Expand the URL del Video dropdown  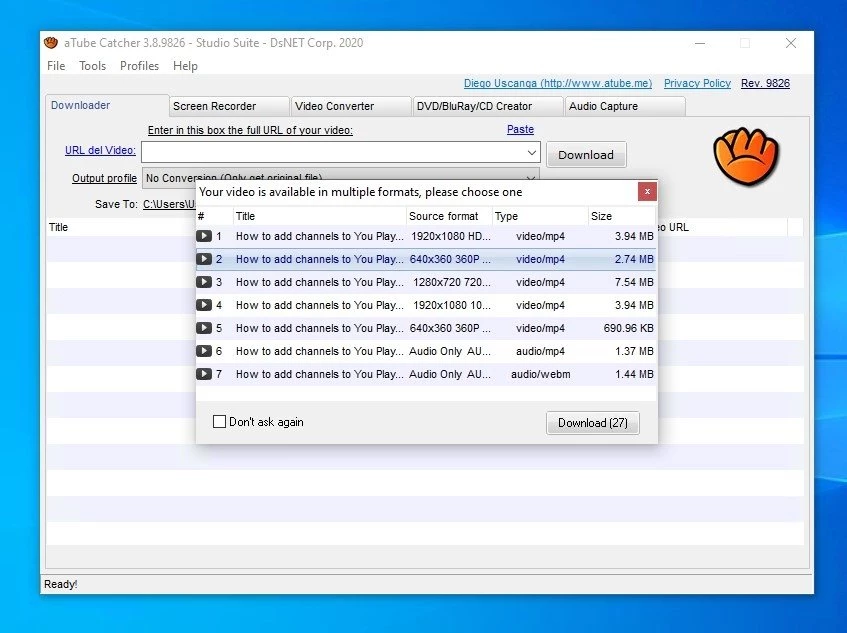531,154
